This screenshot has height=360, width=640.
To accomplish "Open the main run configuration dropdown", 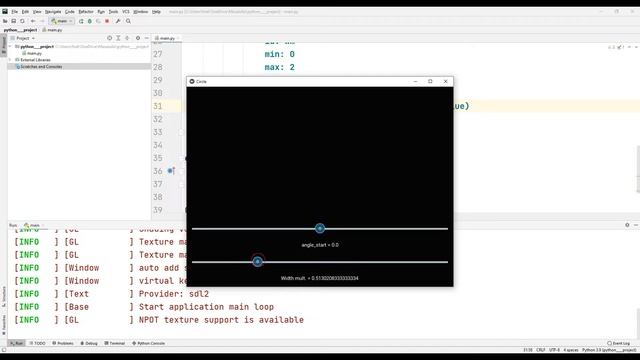I will [62, 21].
